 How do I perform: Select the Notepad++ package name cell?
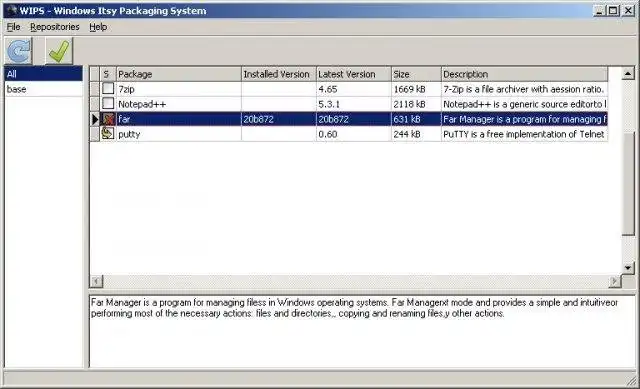point(179,104)
